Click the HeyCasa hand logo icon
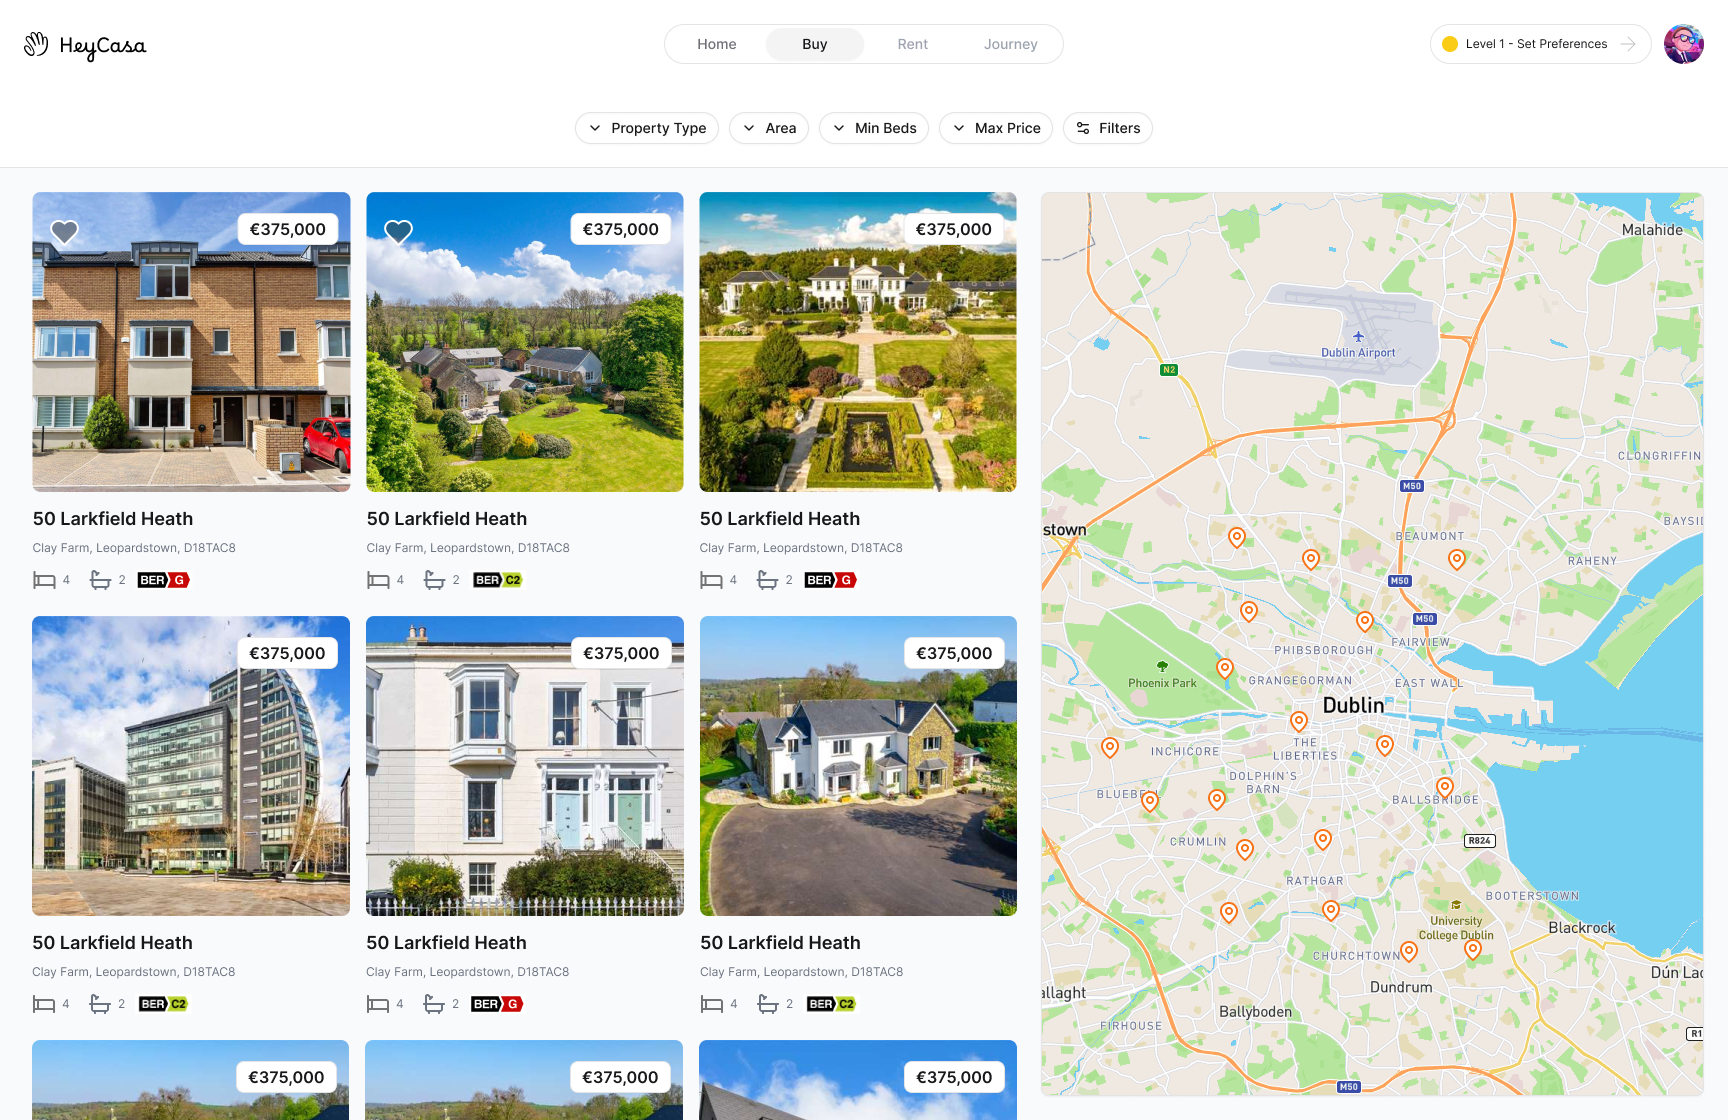This screenshot has height=1120, width=1728. tap(36, 44)
